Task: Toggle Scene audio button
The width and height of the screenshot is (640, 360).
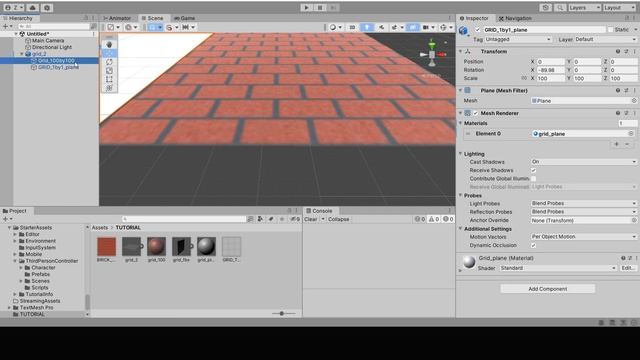Action: [x=381, y=27]
